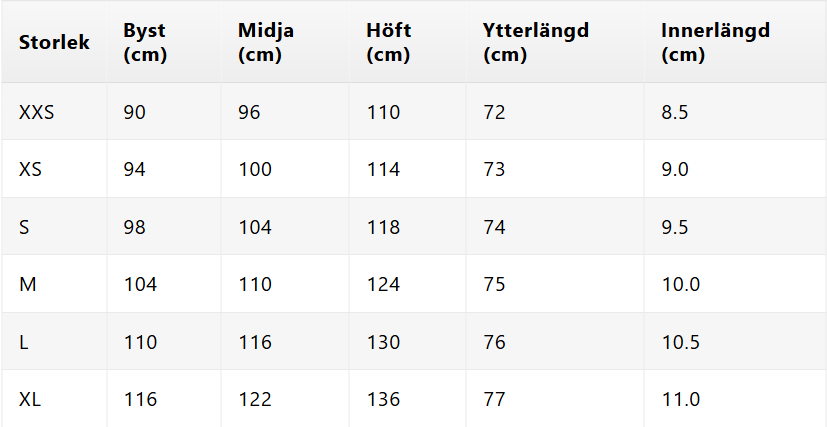This screenshot has width=827, height=427.
Task: Click the Midja (cm) header cell
Action: 265,42
